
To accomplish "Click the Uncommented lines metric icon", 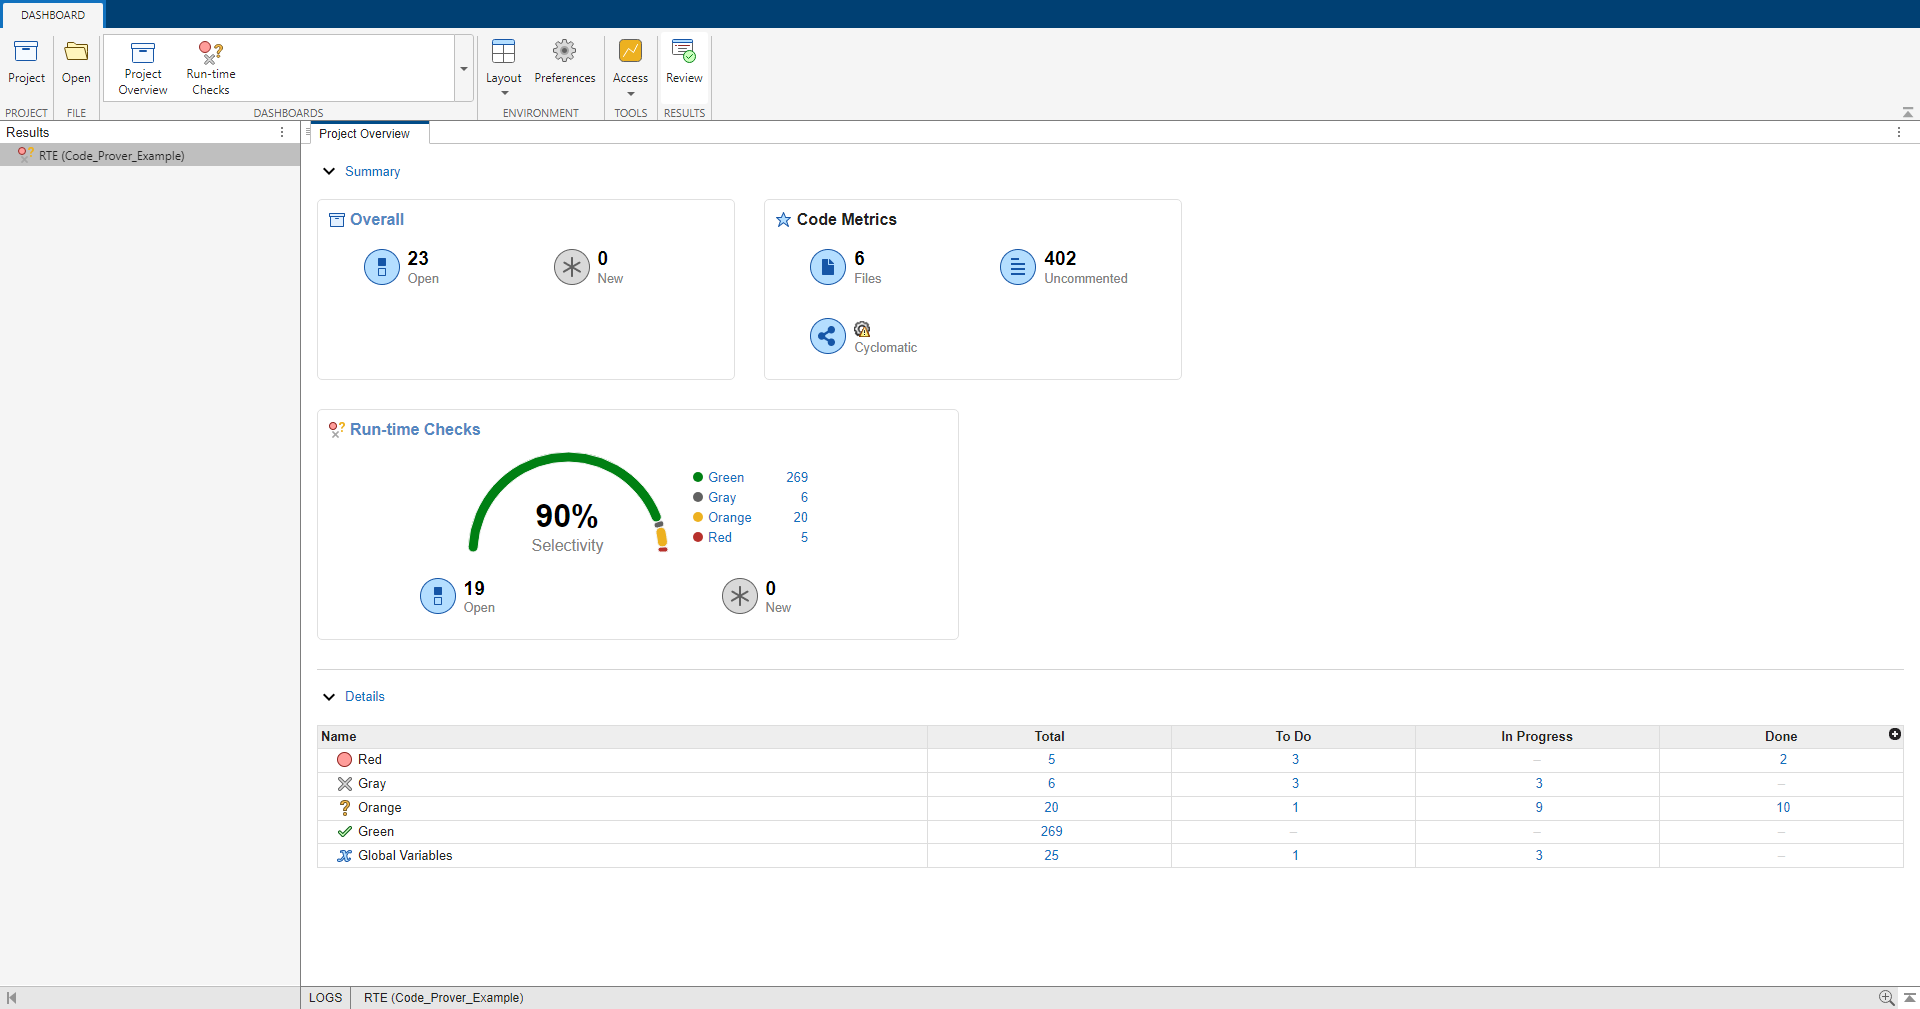I will coord(1018,267).
